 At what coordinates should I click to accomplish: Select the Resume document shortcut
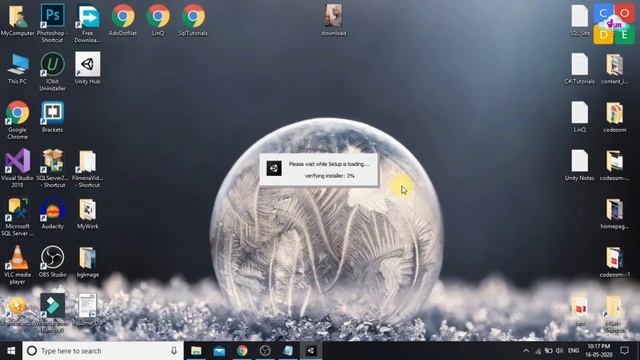87,310
